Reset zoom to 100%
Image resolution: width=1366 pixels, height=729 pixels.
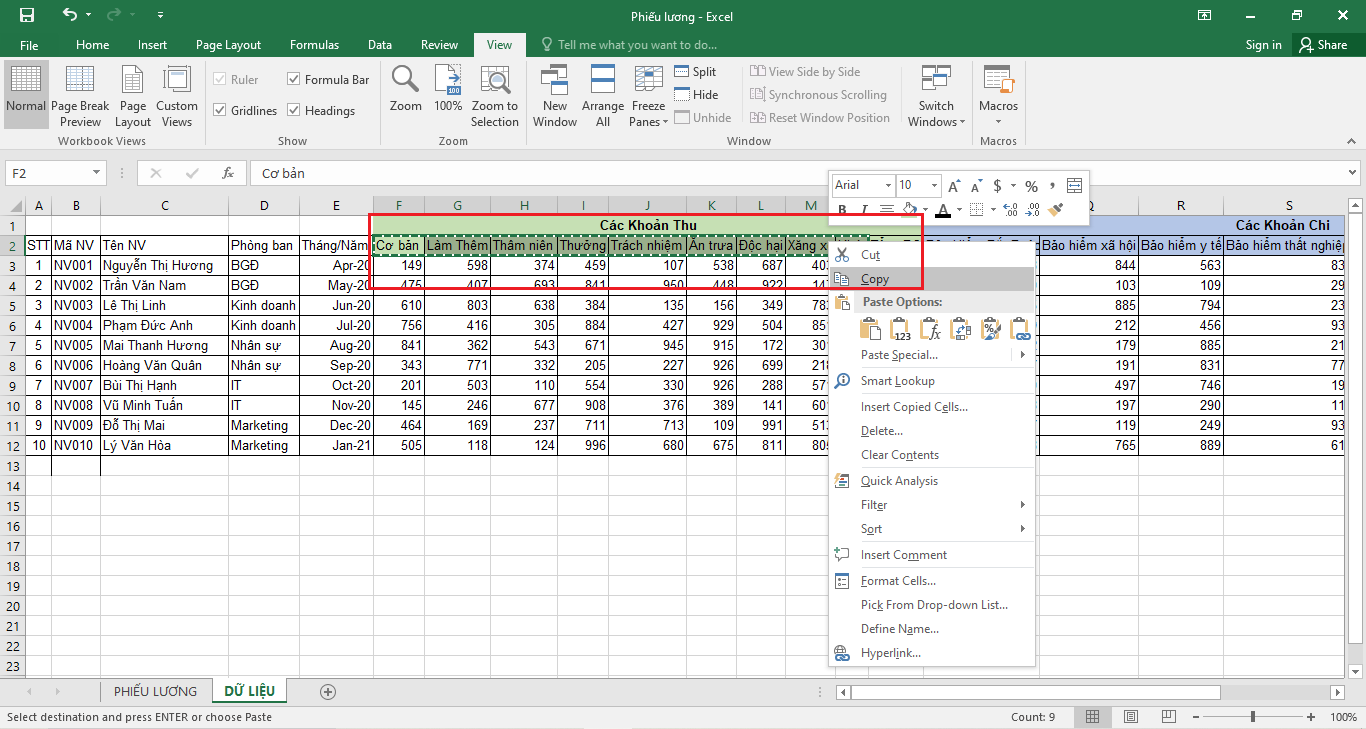tap(448, 88)
